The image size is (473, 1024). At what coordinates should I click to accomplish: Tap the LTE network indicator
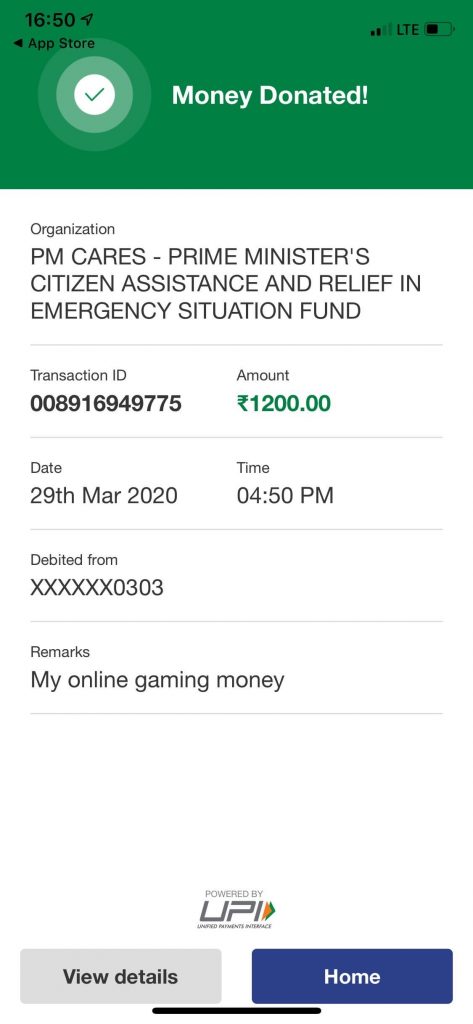[407, 29]
